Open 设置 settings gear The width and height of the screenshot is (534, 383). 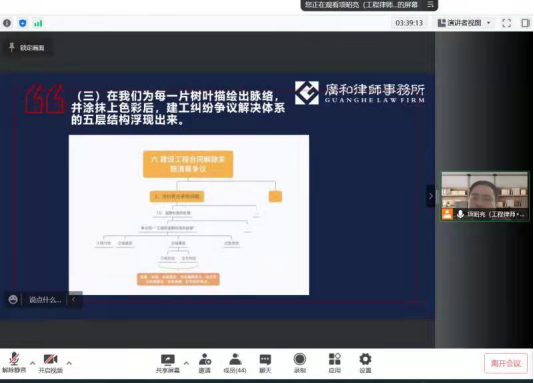365,363
